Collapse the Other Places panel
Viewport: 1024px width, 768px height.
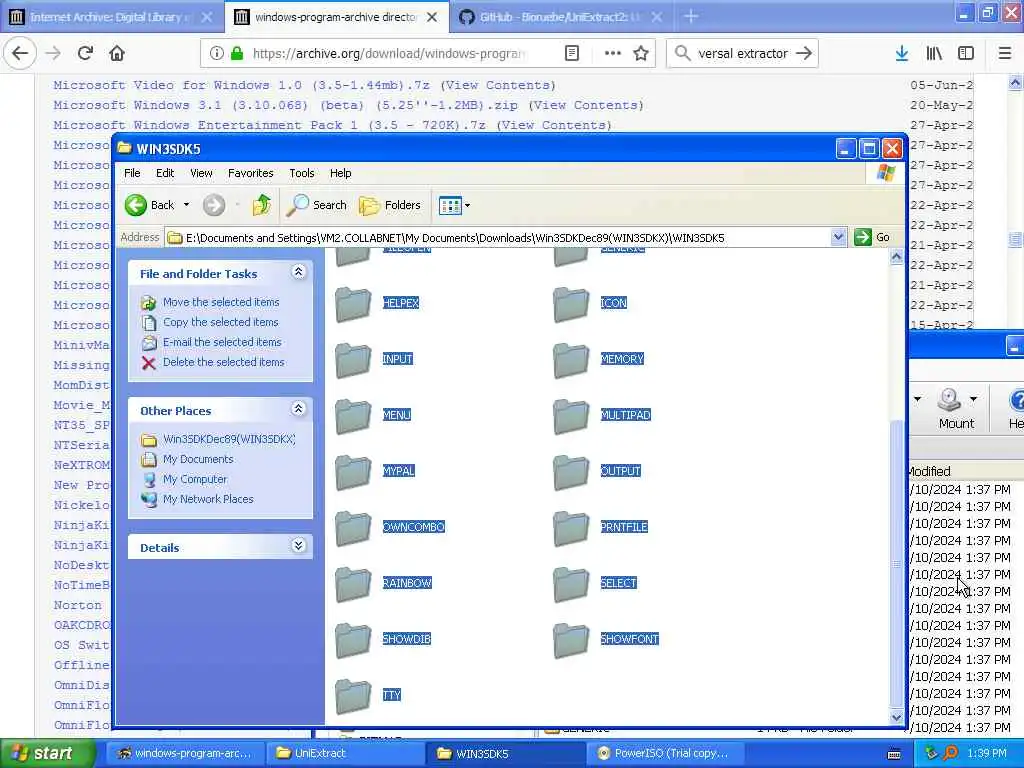point(298,409)
